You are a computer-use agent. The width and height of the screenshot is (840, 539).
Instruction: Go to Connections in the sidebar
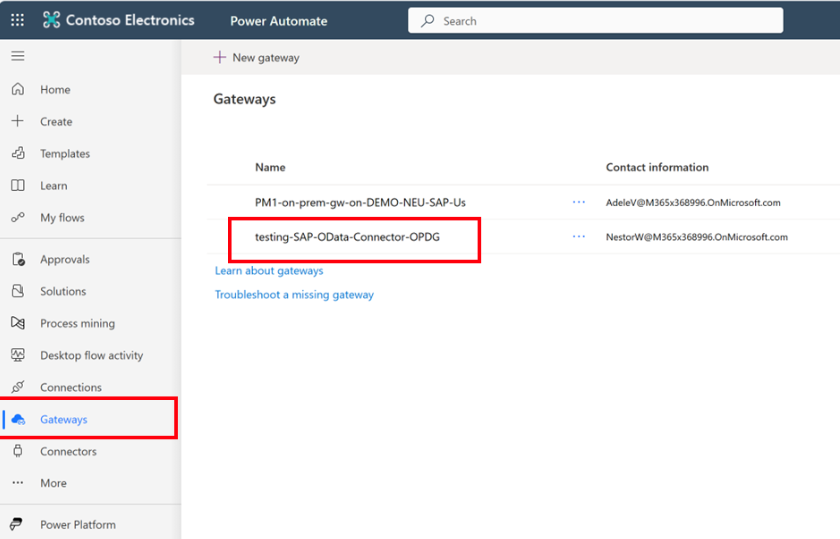coord(70,388)
